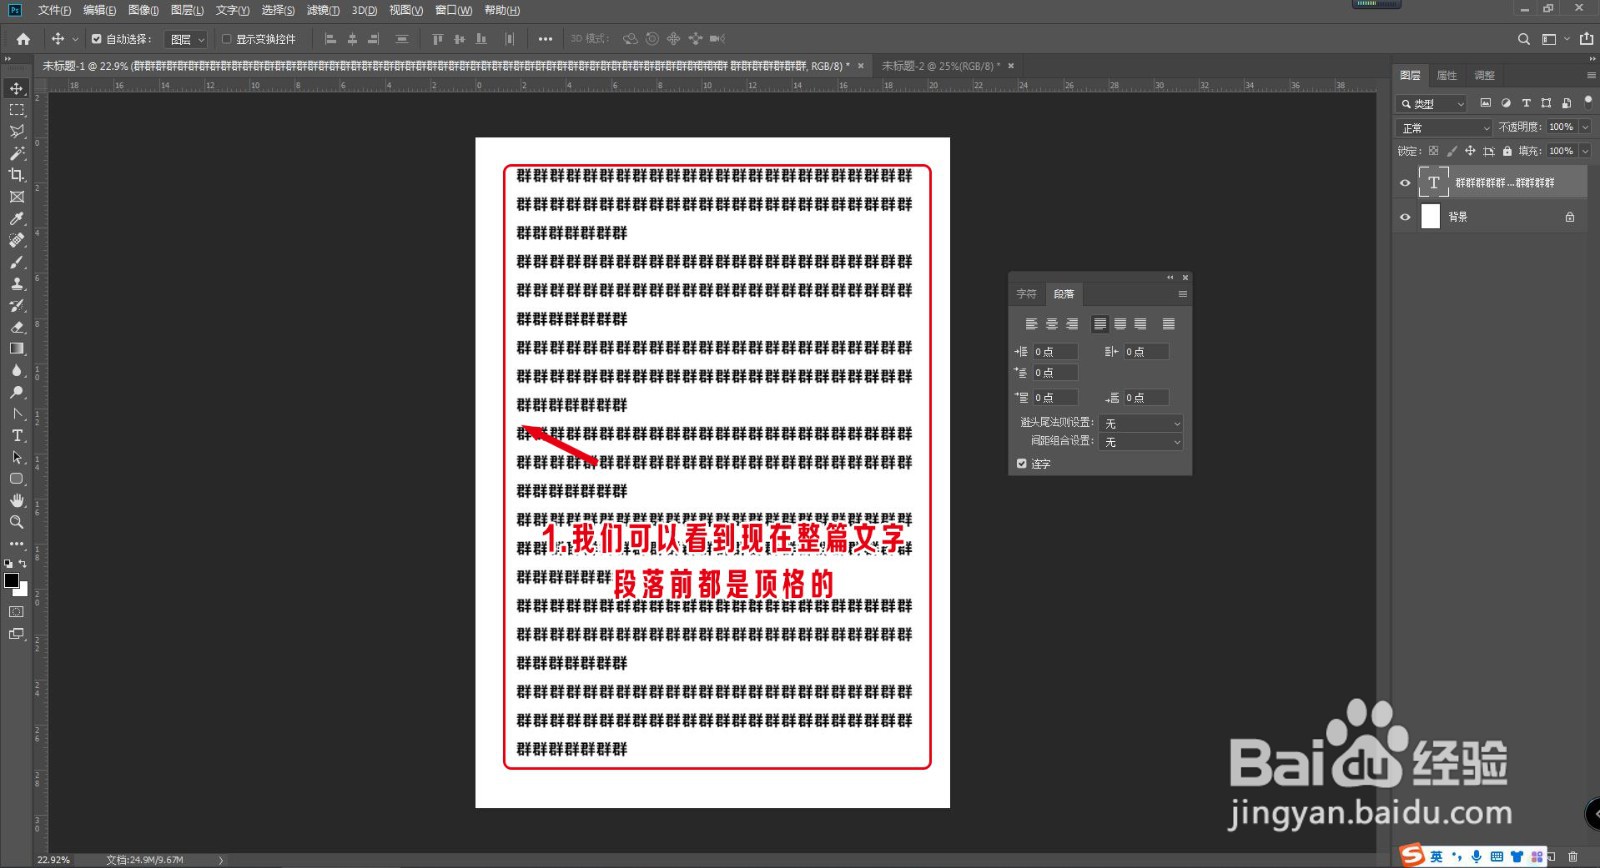Toggle the Hyphenate (连字) checkbox

click(x=1022, y=463)
